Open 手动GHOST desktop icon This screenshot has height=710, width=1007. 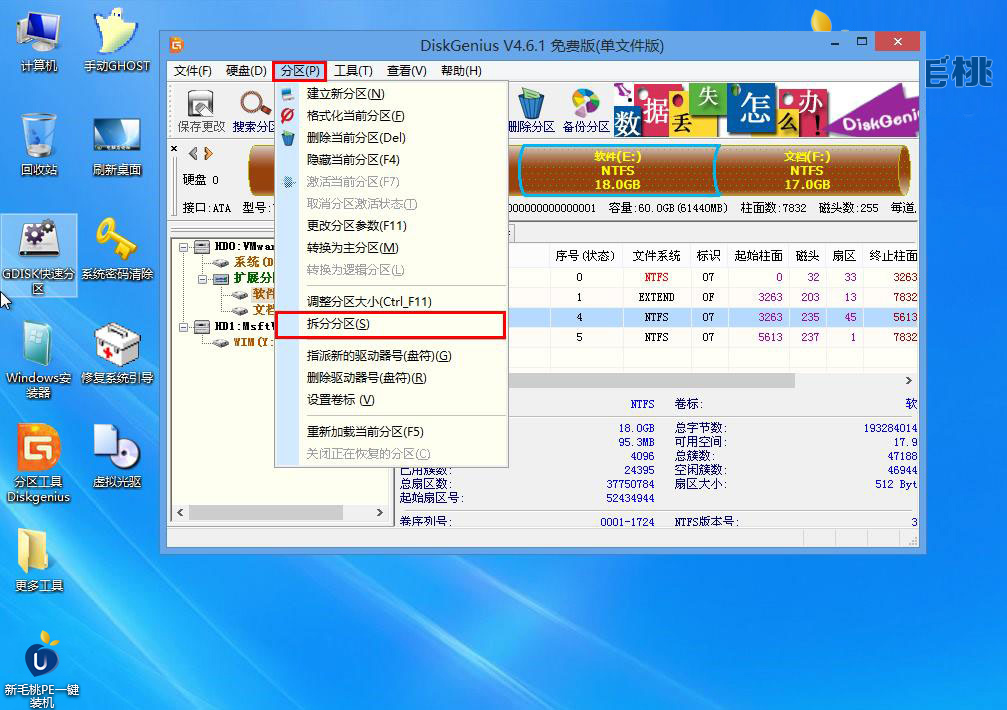click(x=116, y=40)
